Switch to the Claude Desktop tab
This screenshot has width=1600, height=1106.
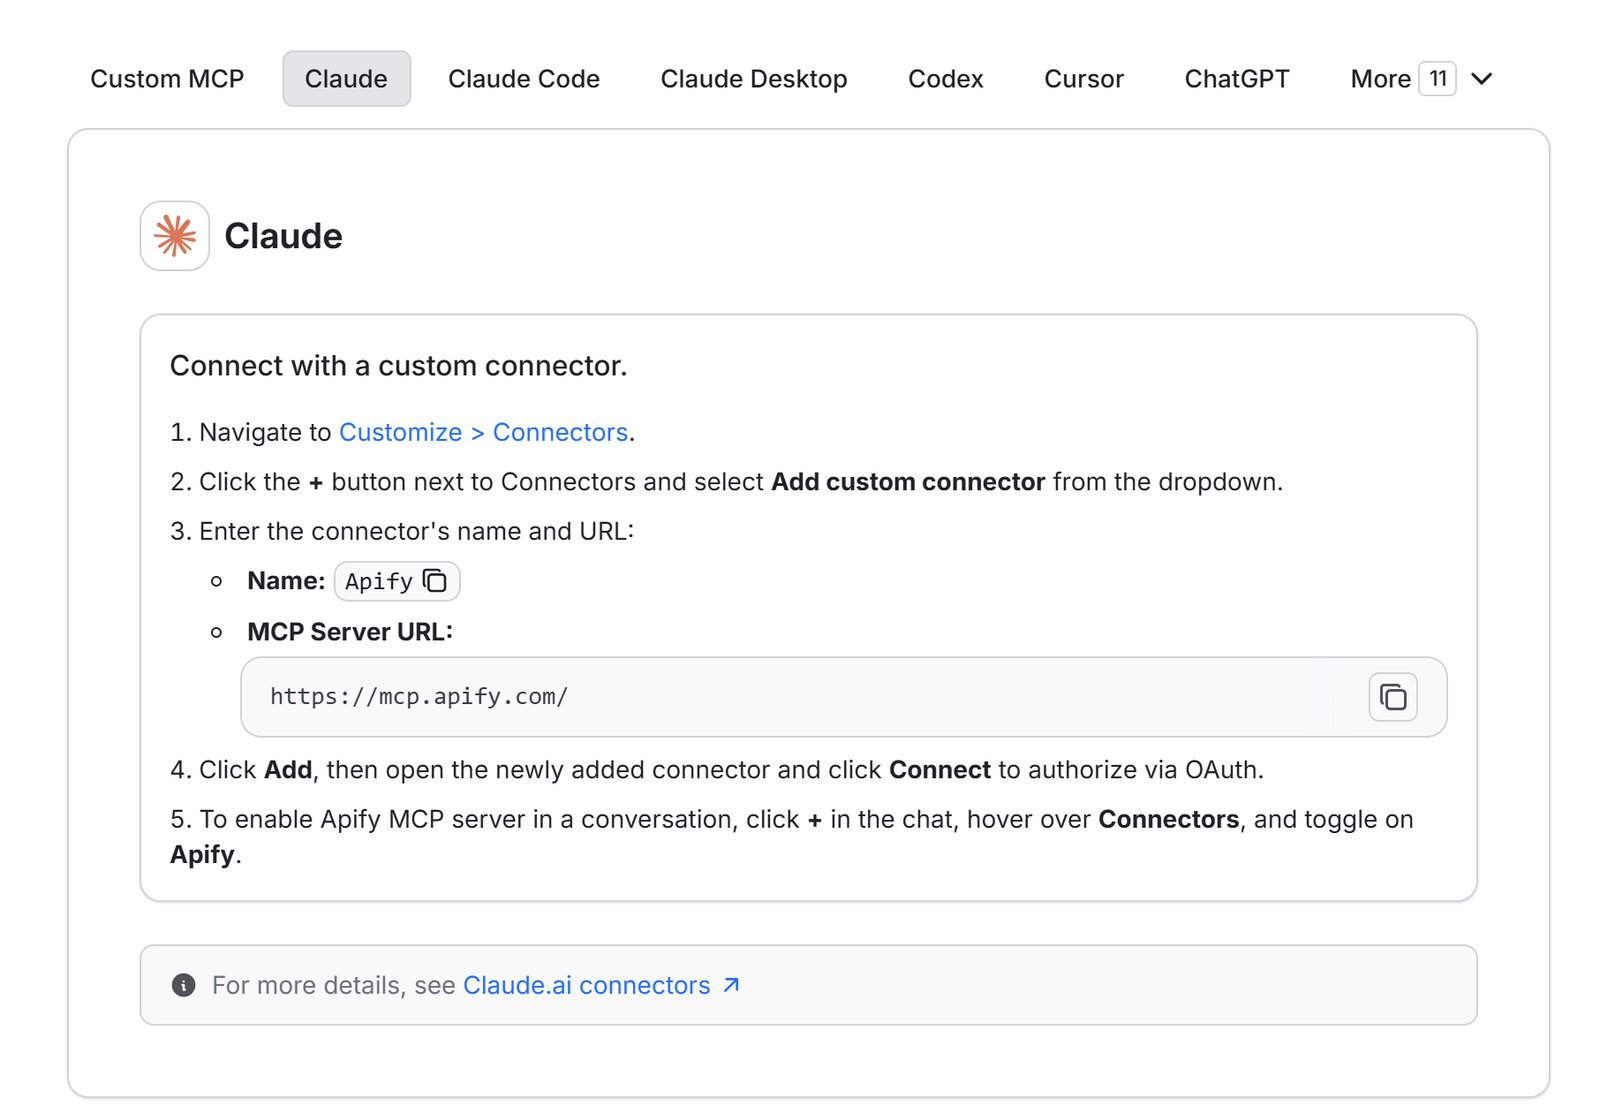pyautogui.click(x=754, y=79)
